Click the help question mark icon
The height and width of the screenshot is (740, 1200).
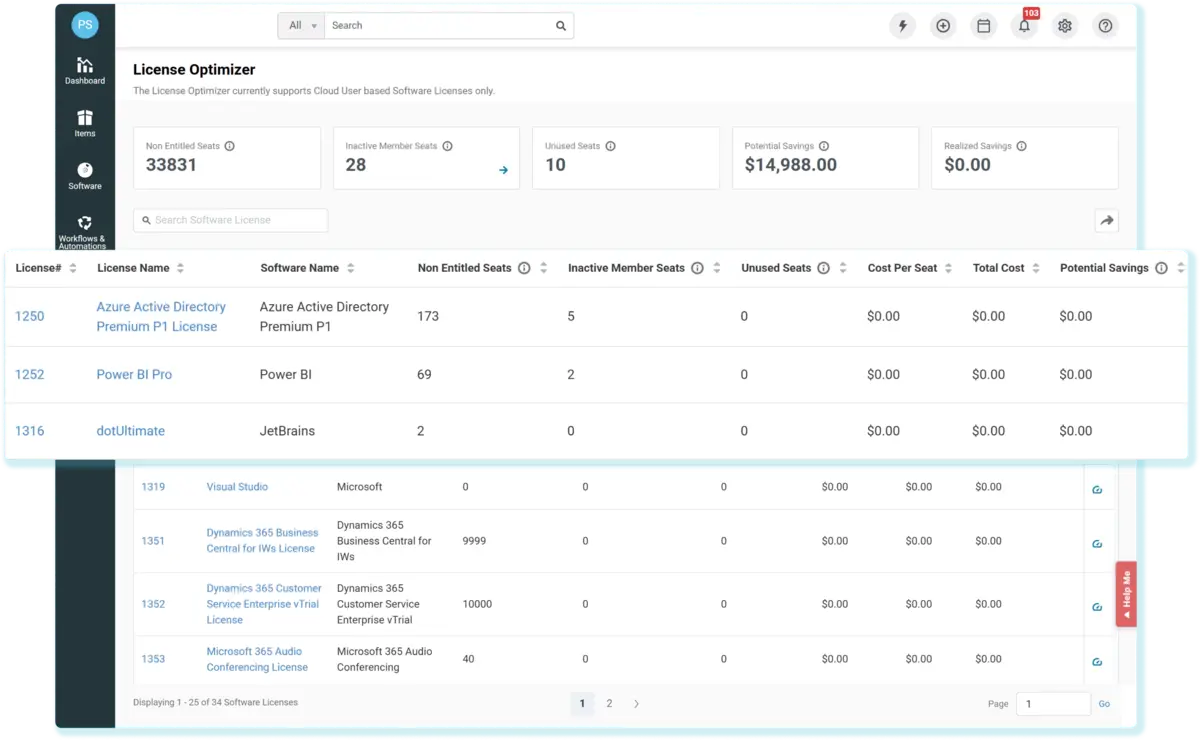click(x=1105, y=26)
